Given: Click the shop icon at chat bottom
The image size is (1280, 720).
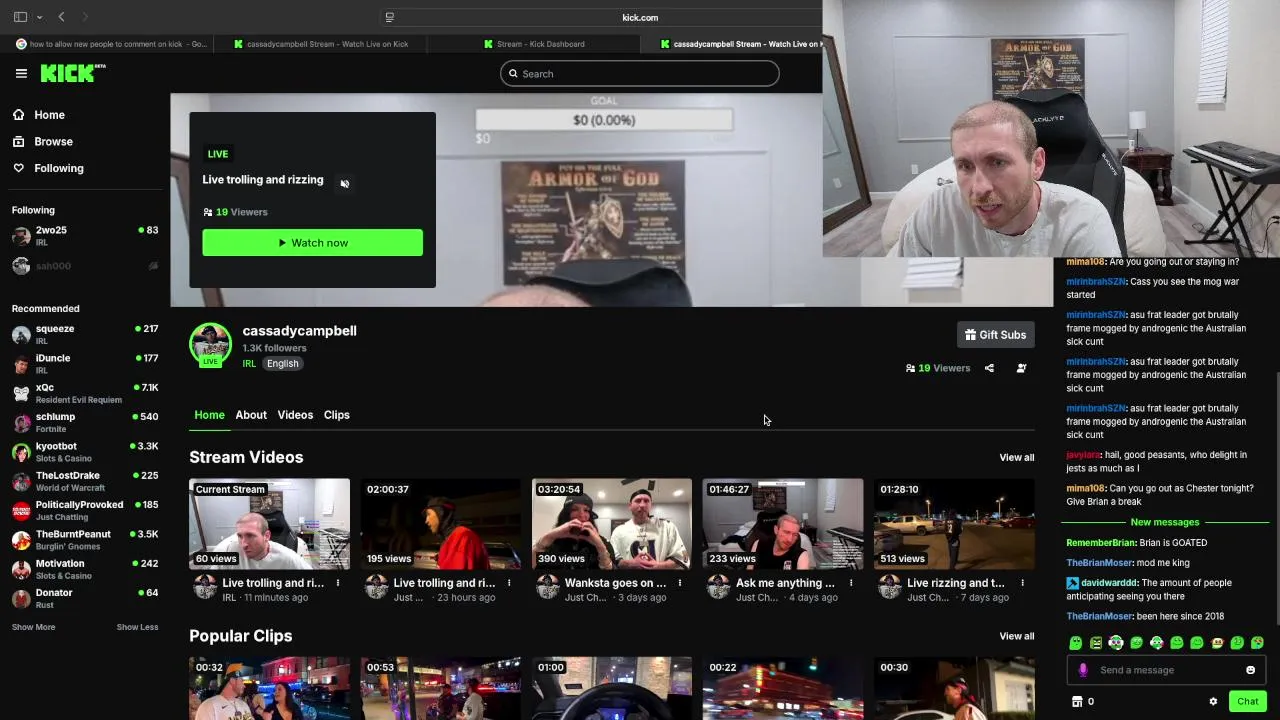Looking at the screenshot, I should (x=1077, y=701).
